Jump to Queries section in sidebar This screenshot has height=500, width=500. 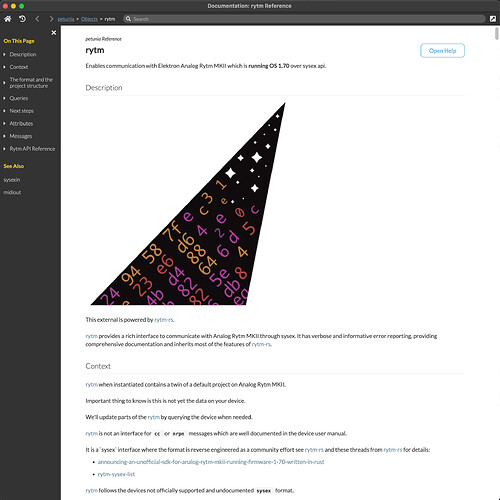[19, 98]
